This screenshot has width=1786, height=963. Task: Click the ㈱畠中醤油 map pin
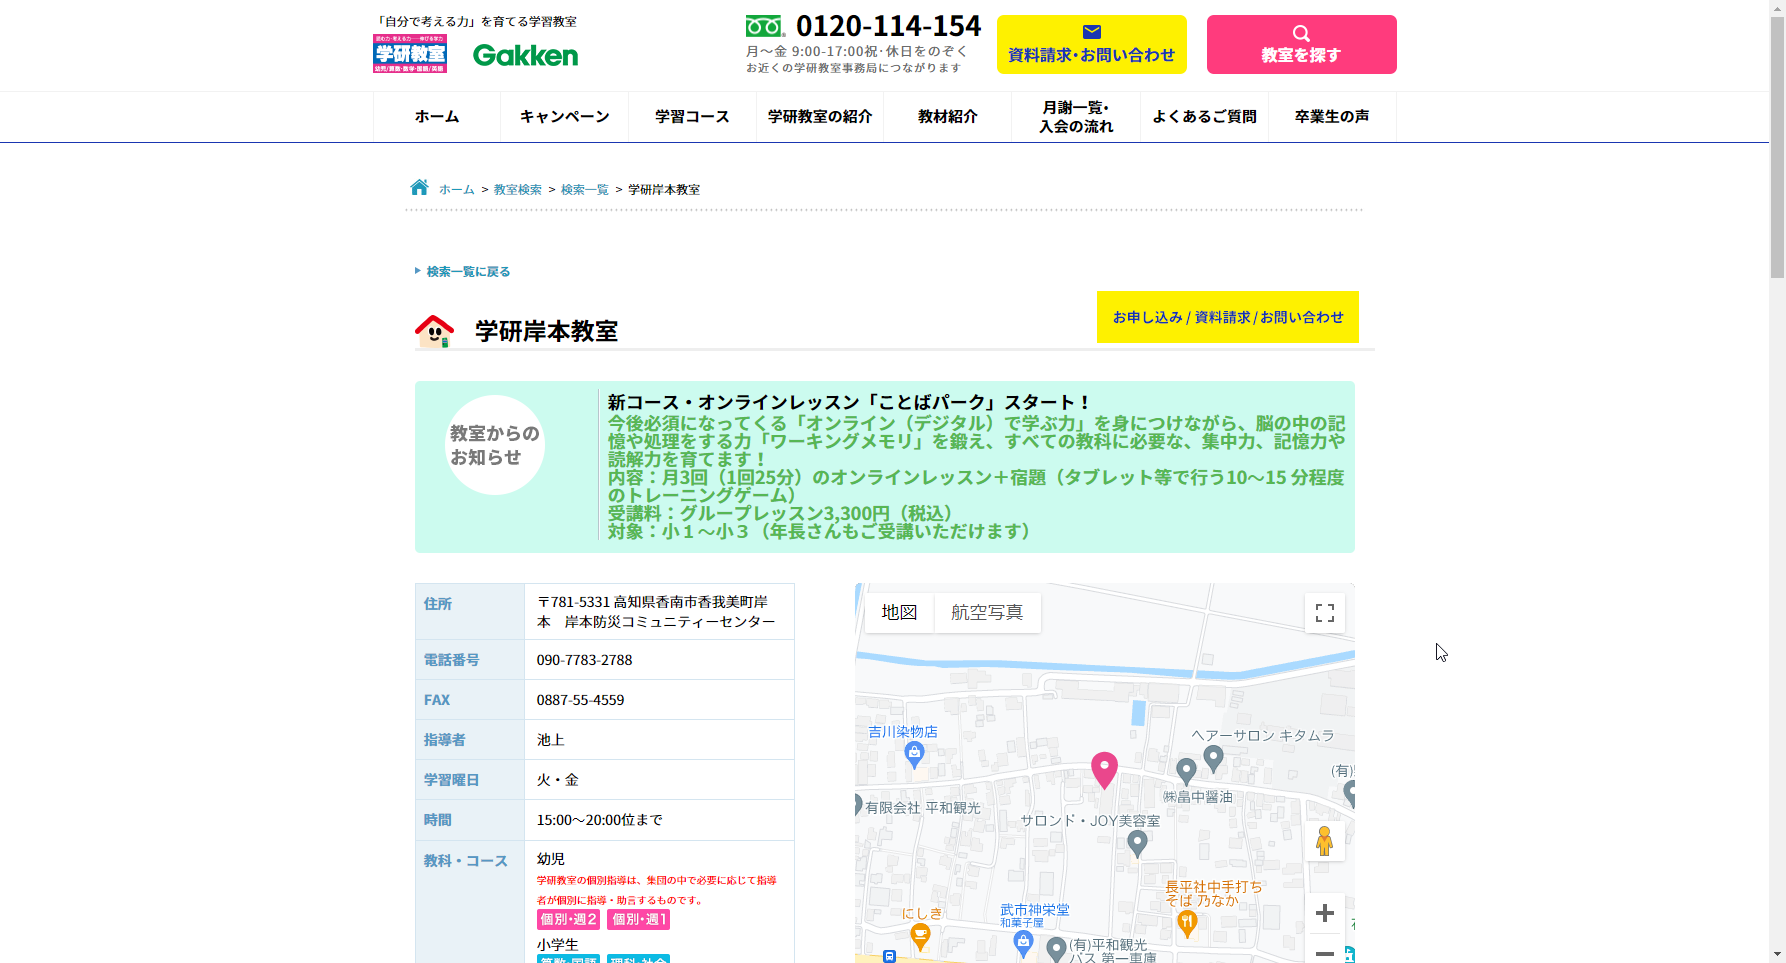coord(1186,772)
